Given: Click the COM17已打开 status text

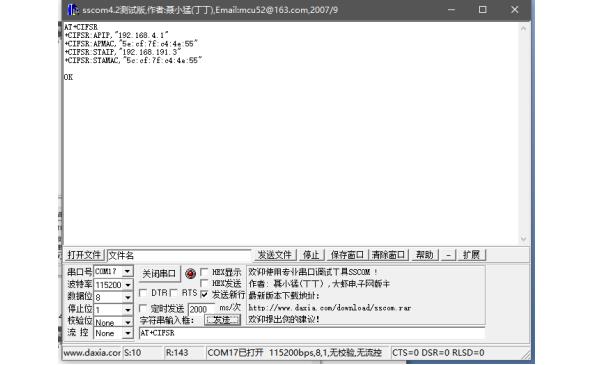Looking at the screenshot, I should point(235,353).
